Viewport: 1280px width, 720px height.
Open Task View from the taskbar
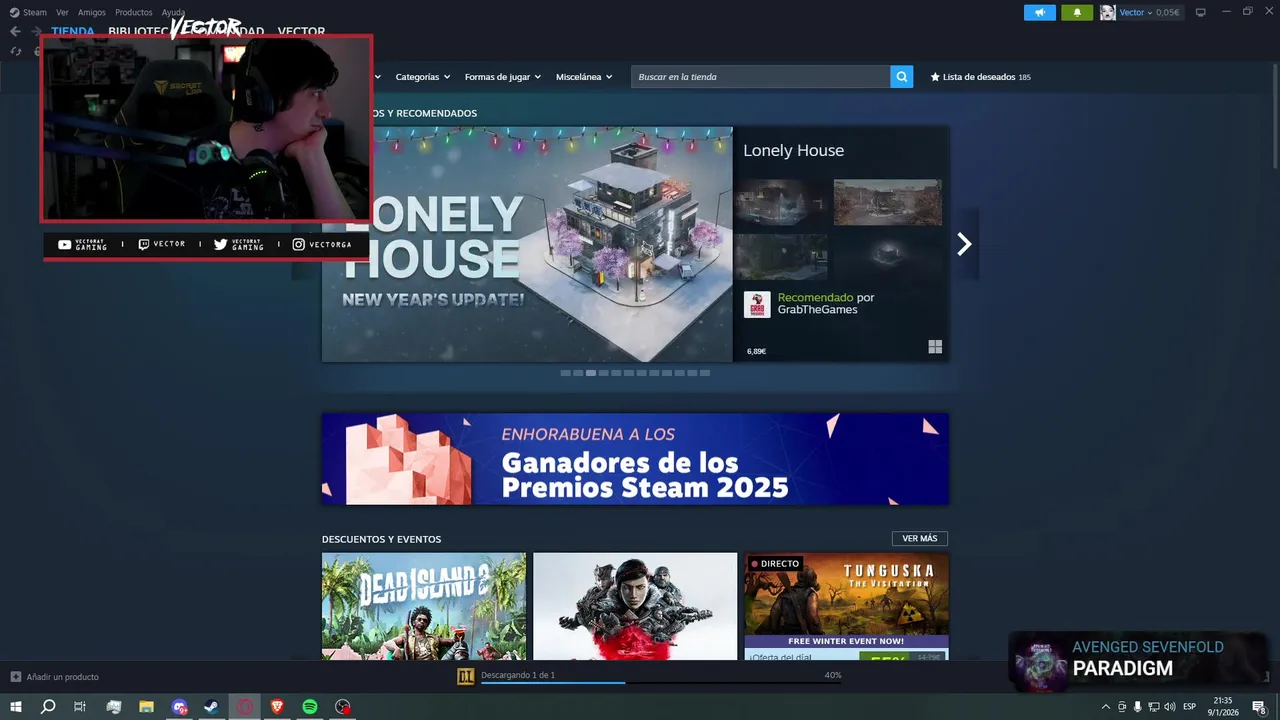tap(80, 707)
